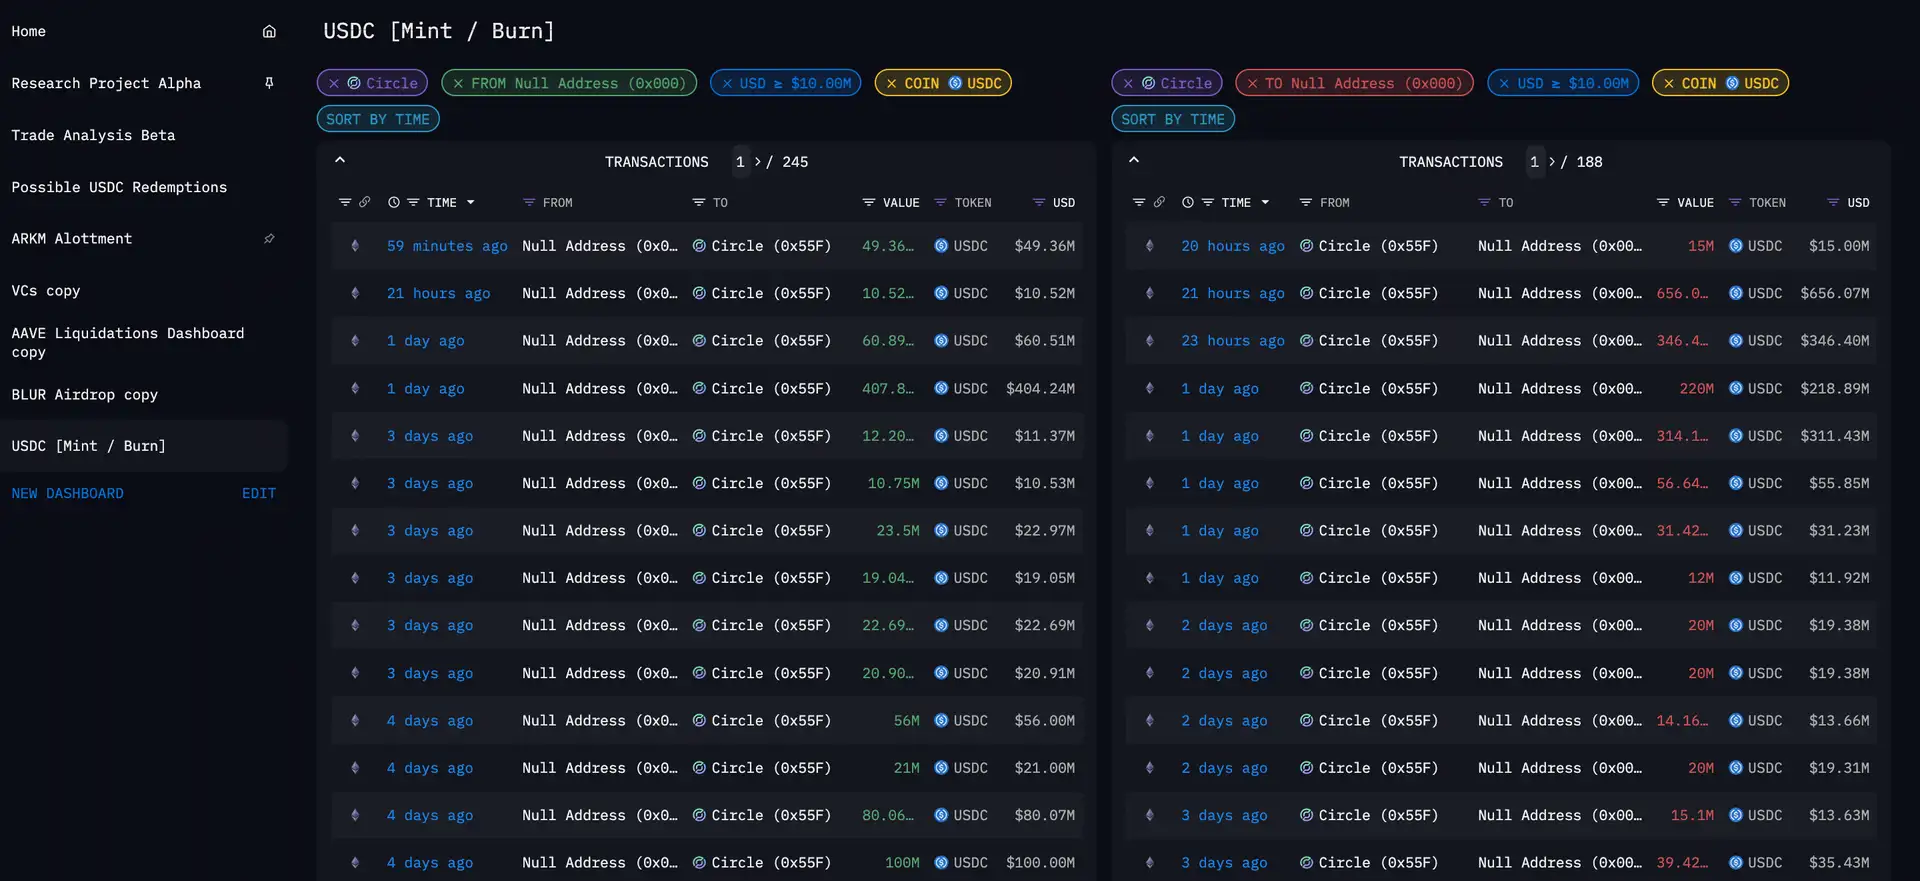Remove the TO Null Address filter chip
This screenshot has width=1920, height=881.
point(1252,84)
